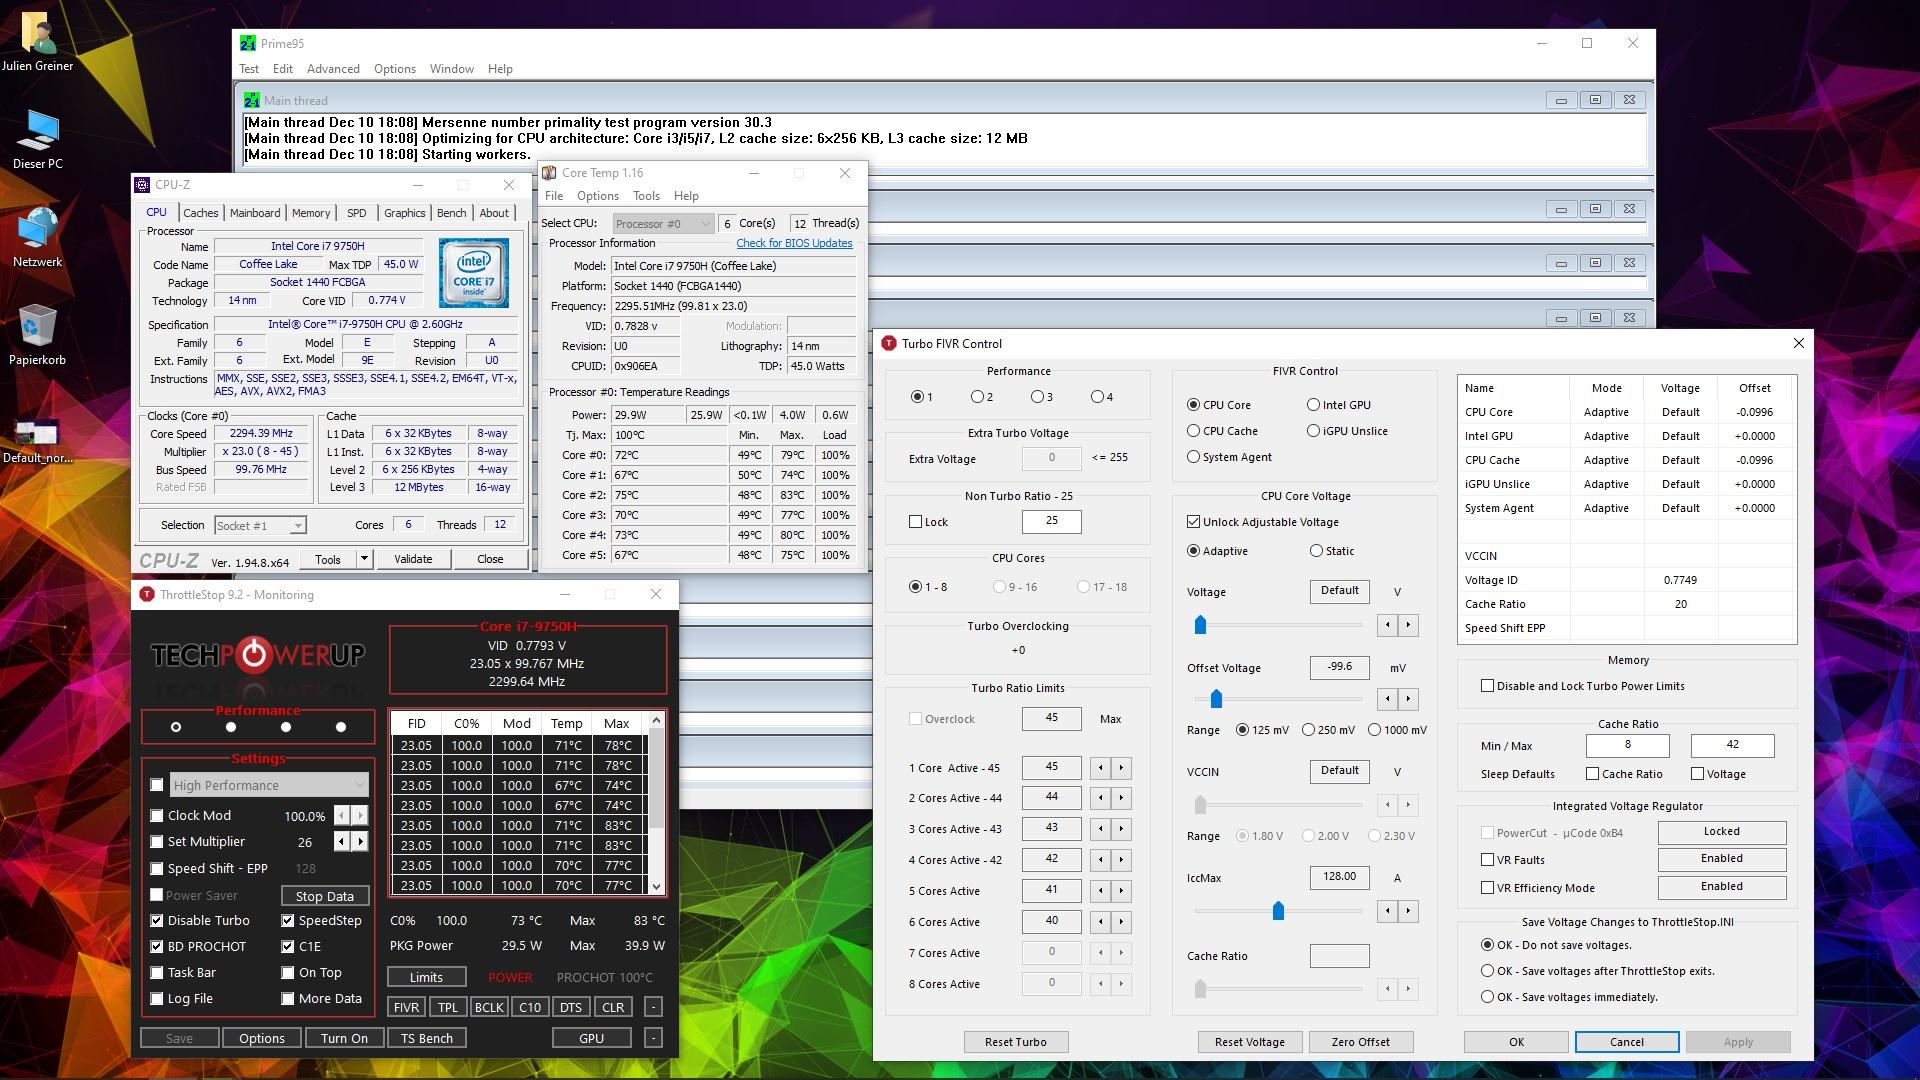
Task: Restore the Prime95 Main thread child window
Action: (1595, 100)
